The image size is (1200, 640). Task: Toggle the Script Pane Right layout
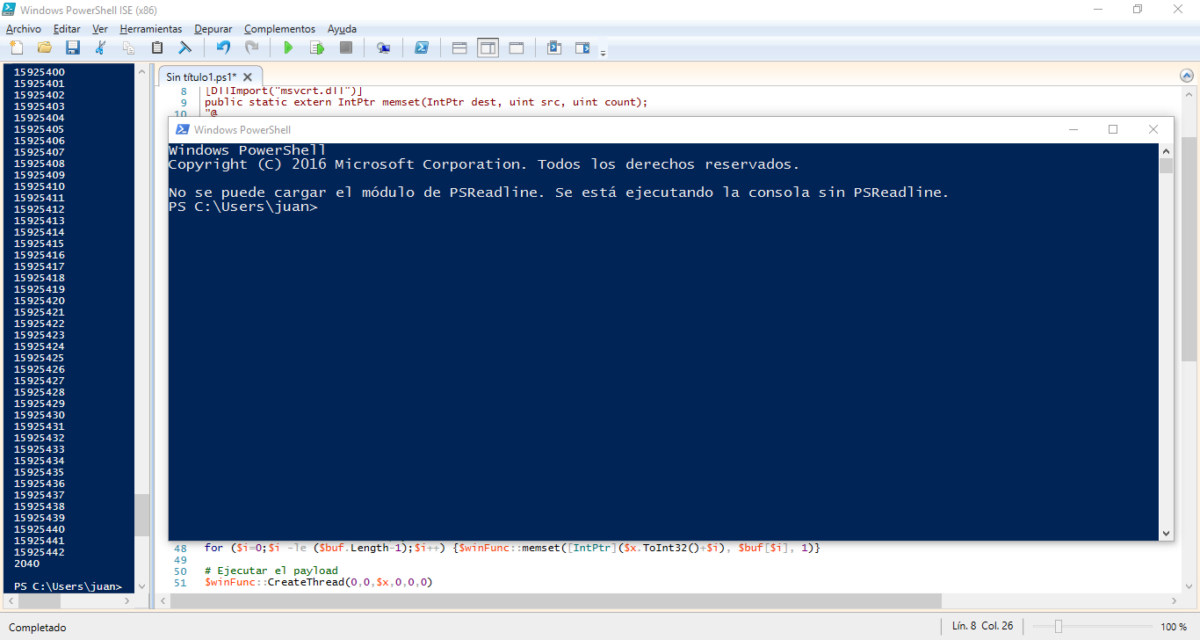(488, 47)
